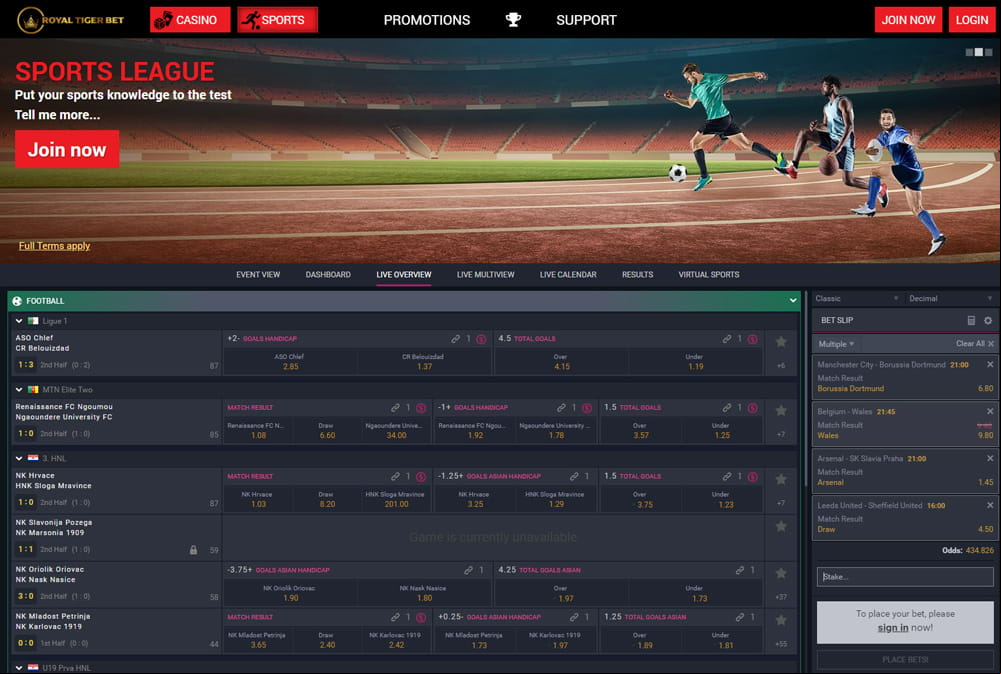Click link icon in 4.25 Total Goals Asian
This screenshot has height=674, width=1001.
740,570
